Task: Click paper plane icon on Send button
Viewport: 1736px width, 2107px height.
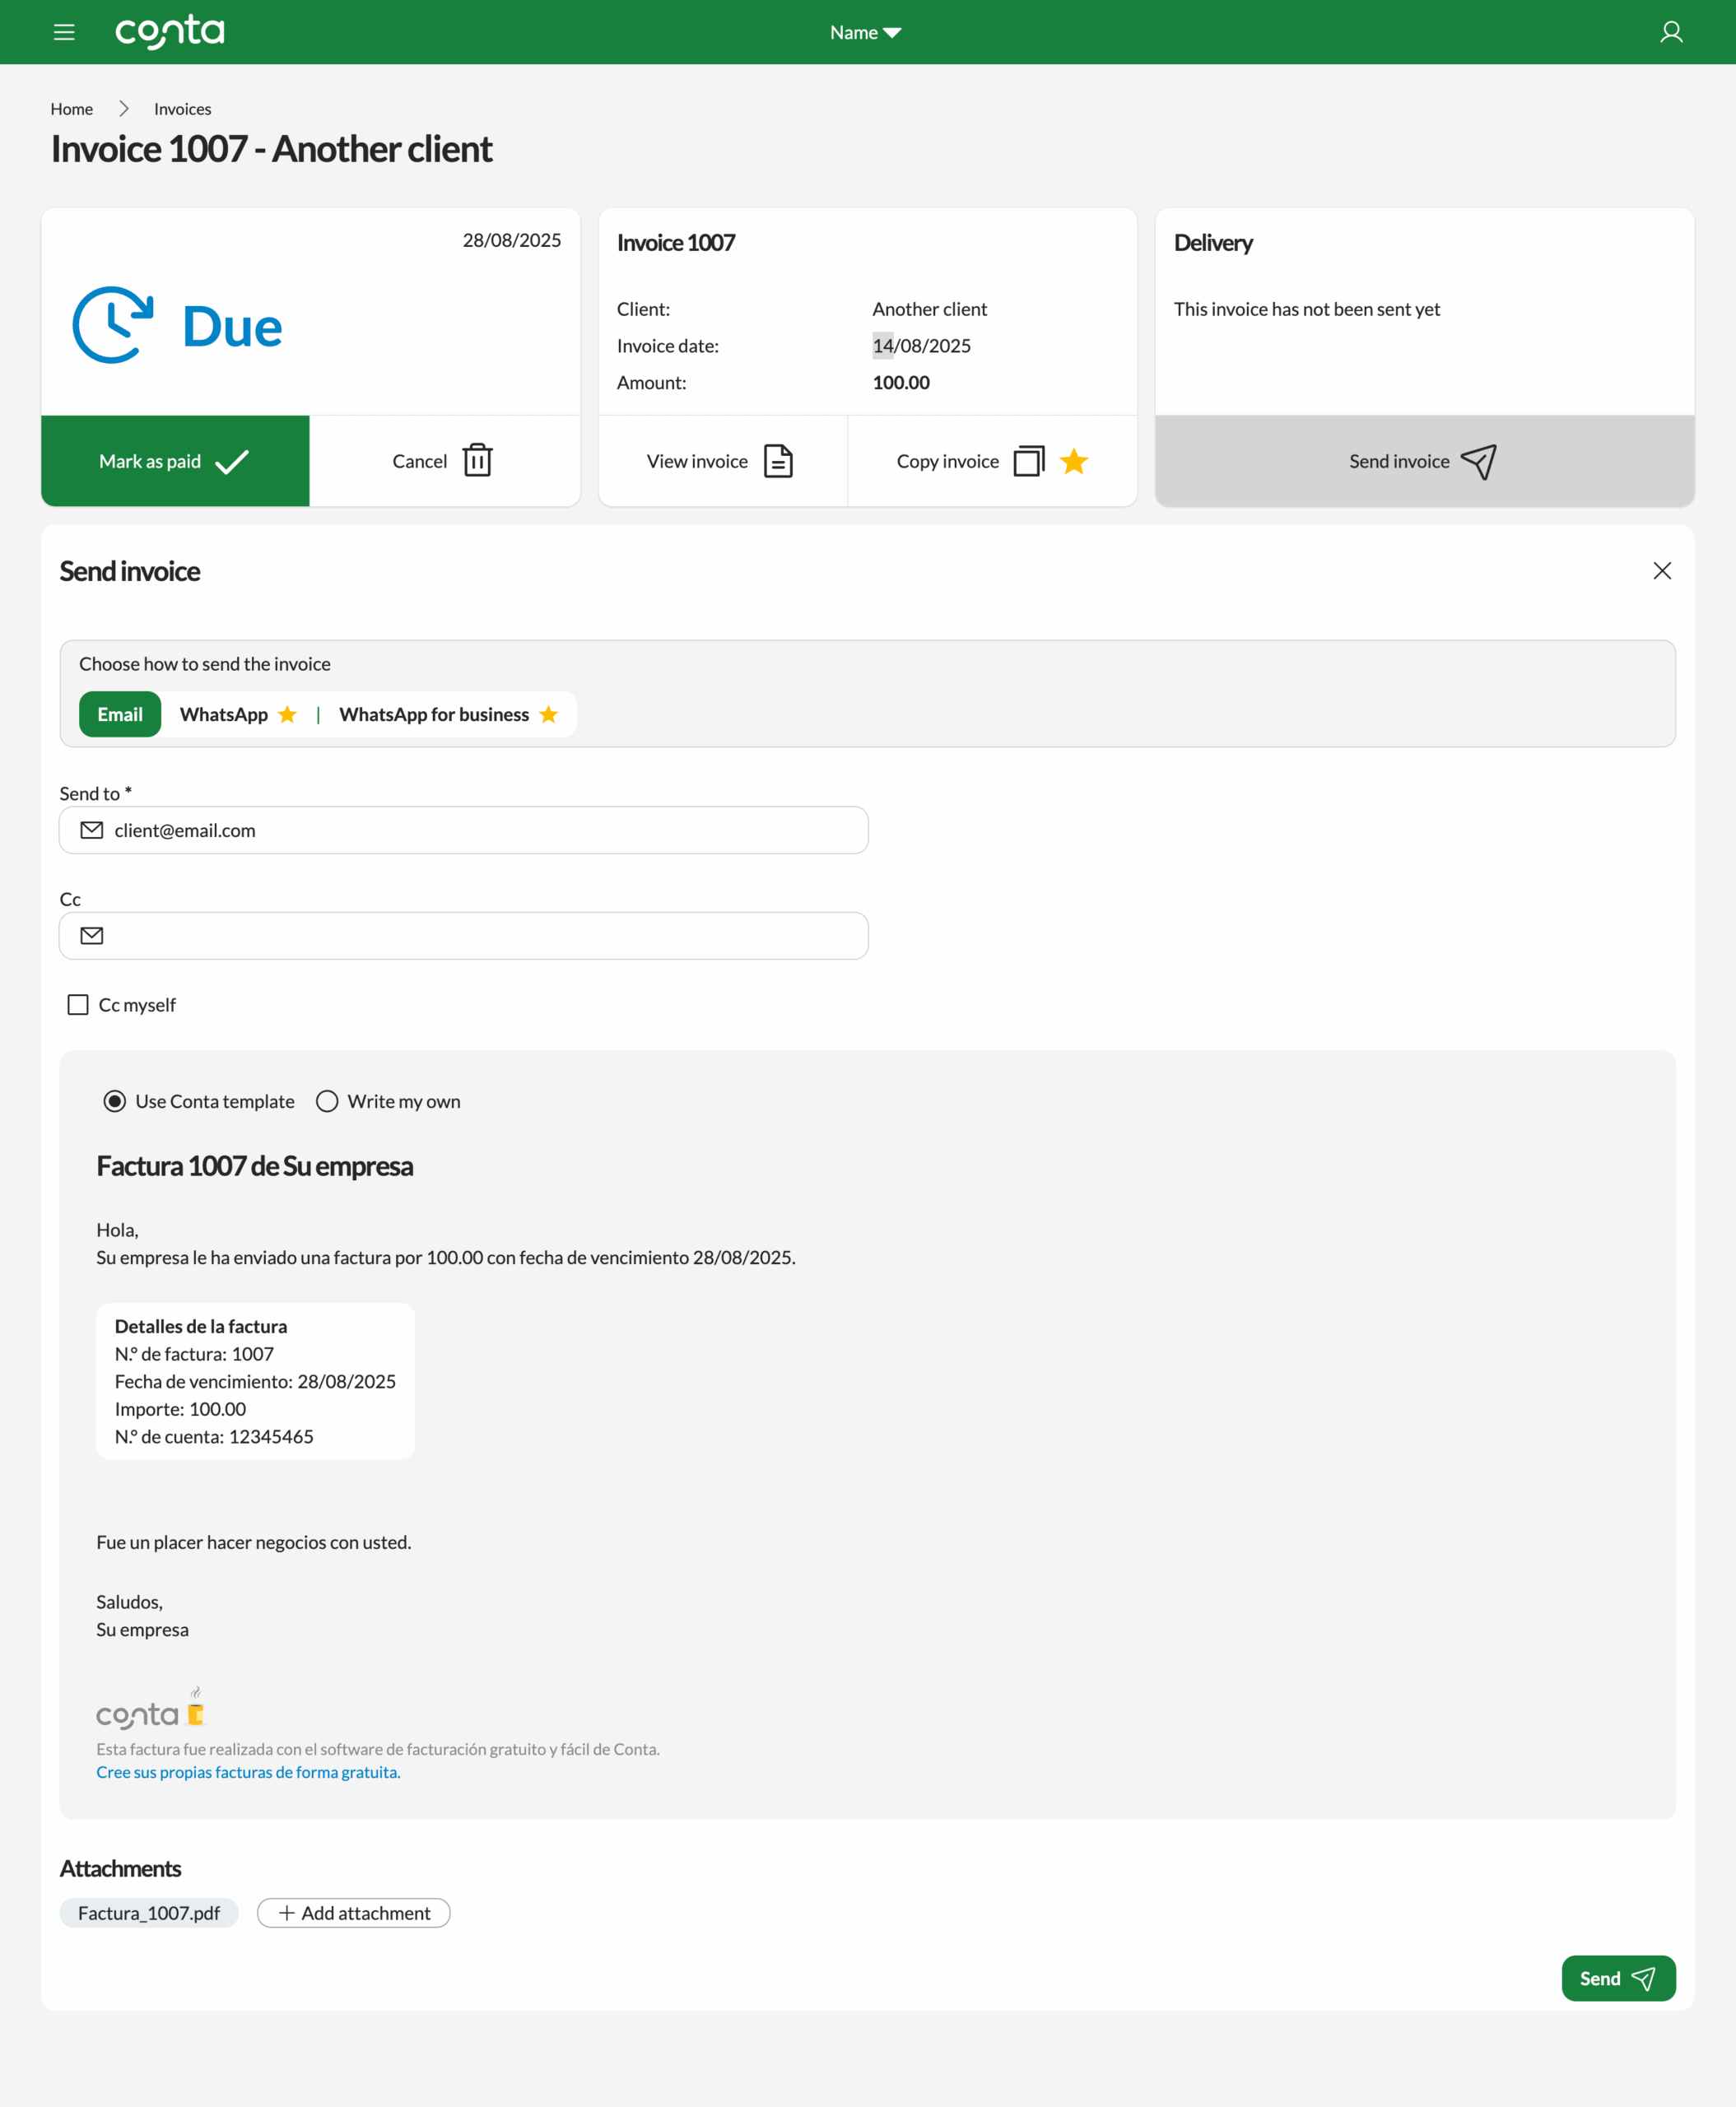Action: tap(1644, 1978)
